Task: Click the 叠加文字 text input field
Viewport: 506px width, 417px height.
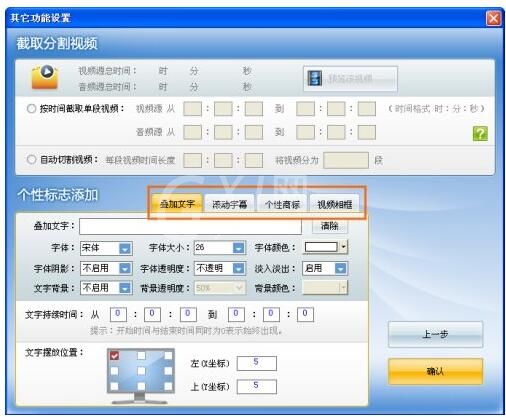Action: (190, 227)
